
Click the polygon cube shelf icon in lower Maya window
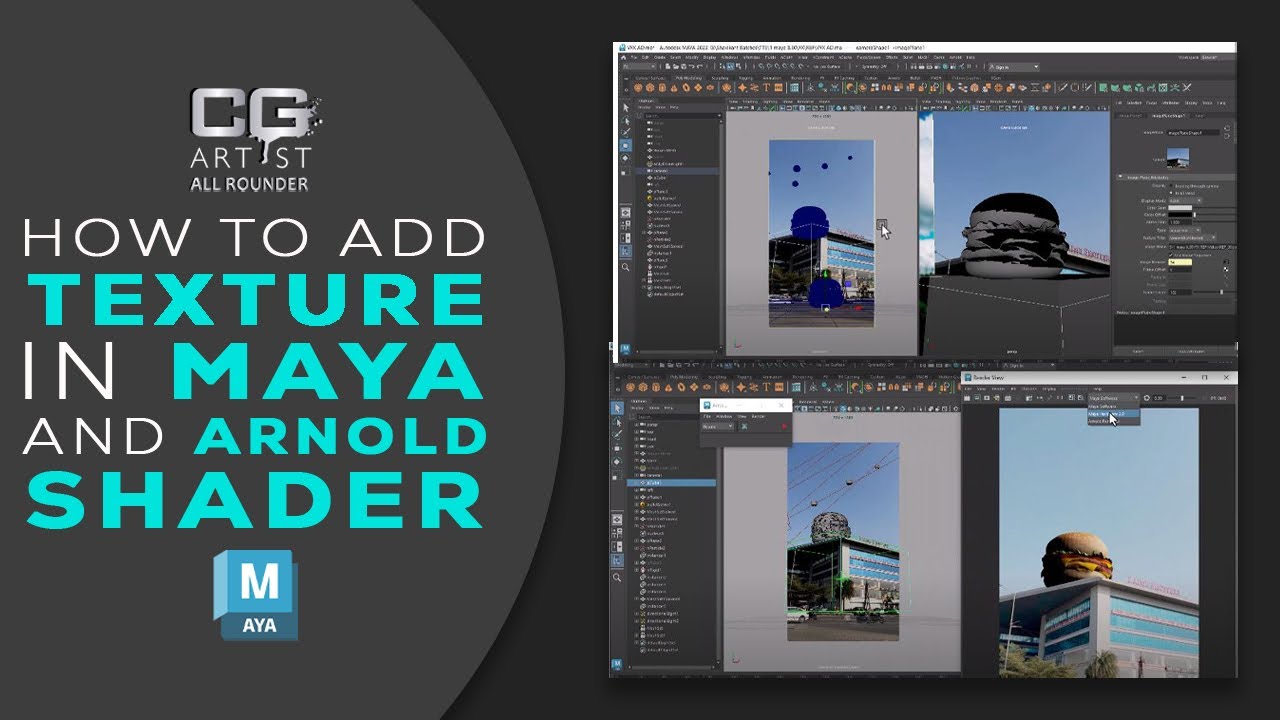point(643,387)
